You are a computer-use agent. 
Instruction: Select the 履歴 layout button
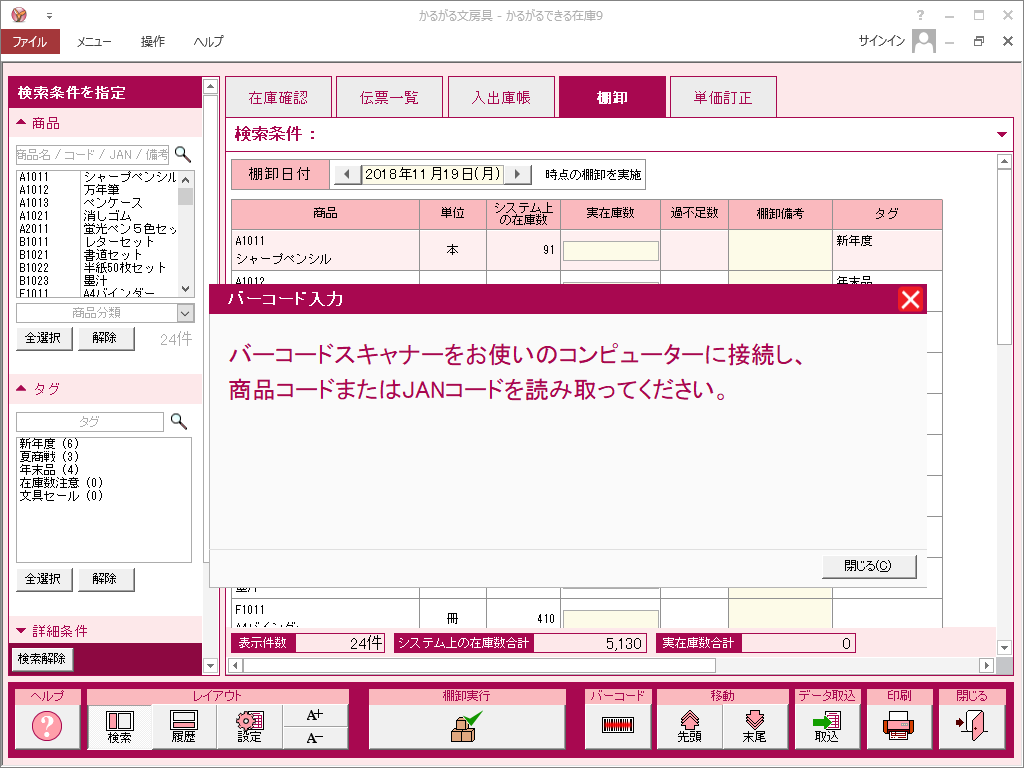pyautogui.click(x=184, y=726)
